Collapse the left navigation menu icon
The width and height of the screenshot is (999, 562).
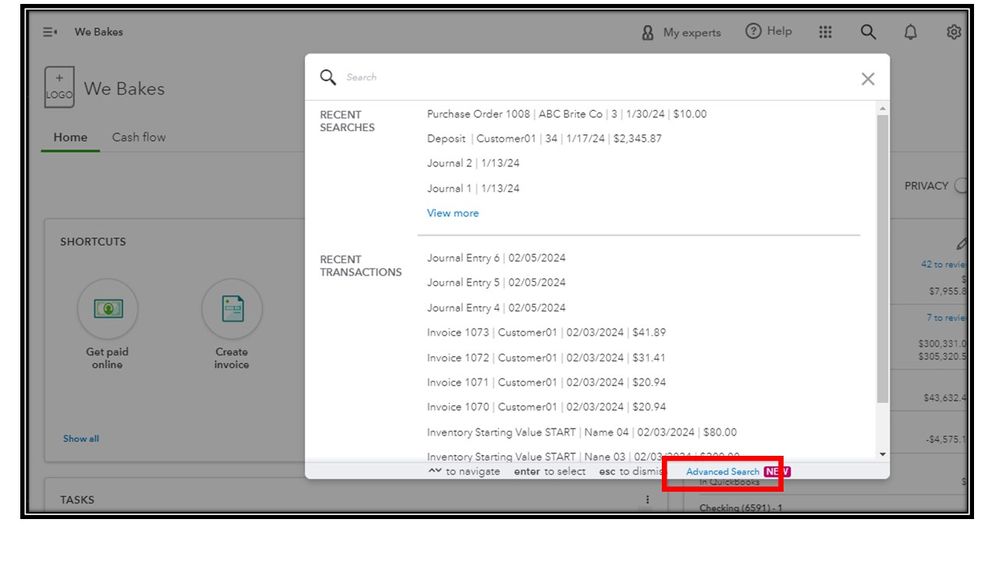point(50,32)
